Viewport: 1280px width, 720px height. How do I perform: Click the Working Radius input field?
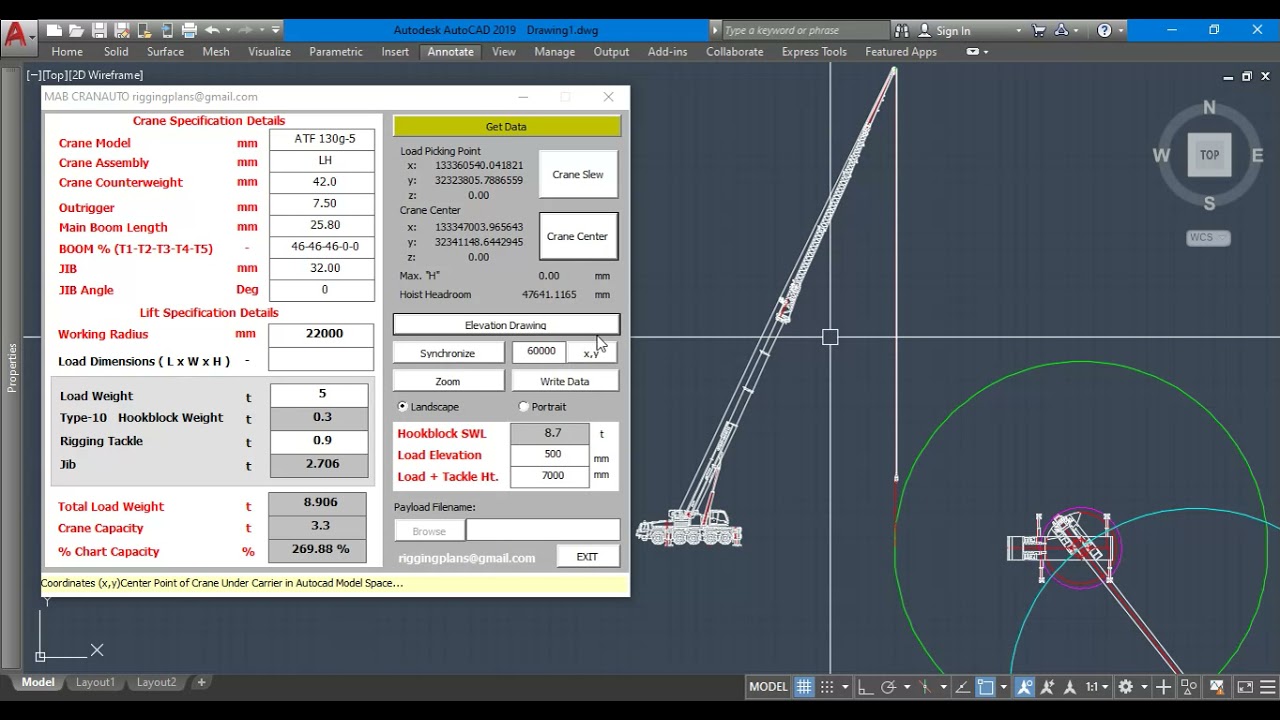tap(323, 334)
